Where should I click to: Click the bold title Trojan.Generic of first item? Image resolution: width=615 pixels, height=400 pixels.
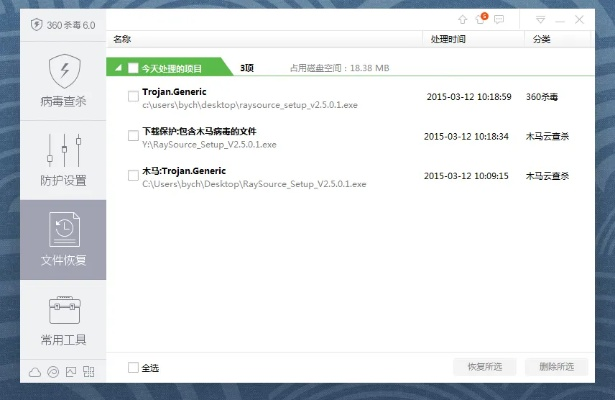click(174, 92)
